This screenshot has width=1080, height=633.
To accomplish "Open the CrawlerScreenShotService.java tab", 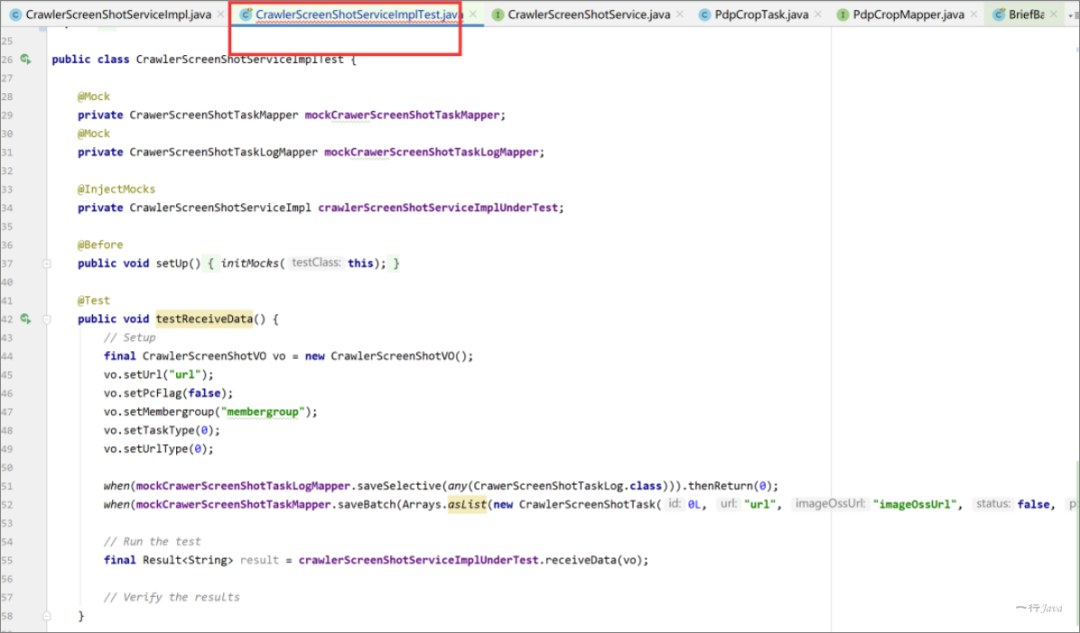I will coord(589,14).
